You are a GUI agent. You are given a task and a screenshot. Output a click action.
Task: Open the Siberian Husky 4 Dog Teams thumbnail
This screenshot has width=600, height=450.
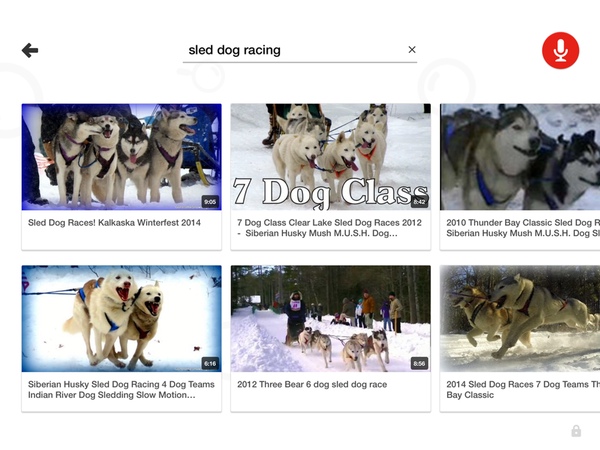[x=122, y=318]
